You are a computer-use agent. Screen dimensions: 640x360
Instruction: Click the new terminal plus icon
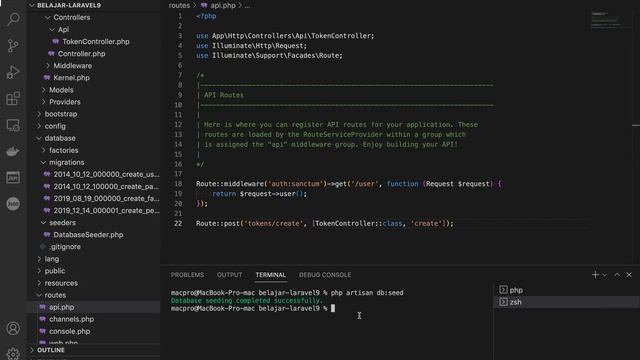click(595, 275)
